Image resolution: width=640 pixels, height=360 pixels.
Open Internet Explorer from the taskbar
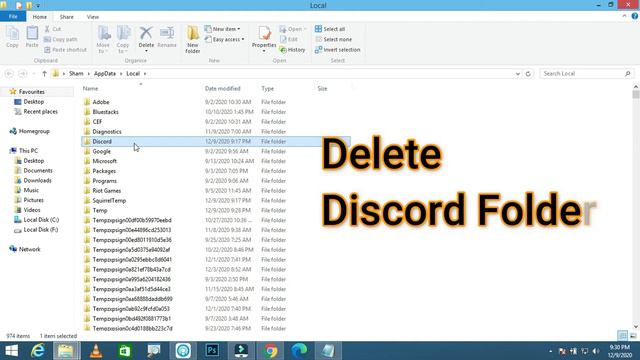point(38,351)
